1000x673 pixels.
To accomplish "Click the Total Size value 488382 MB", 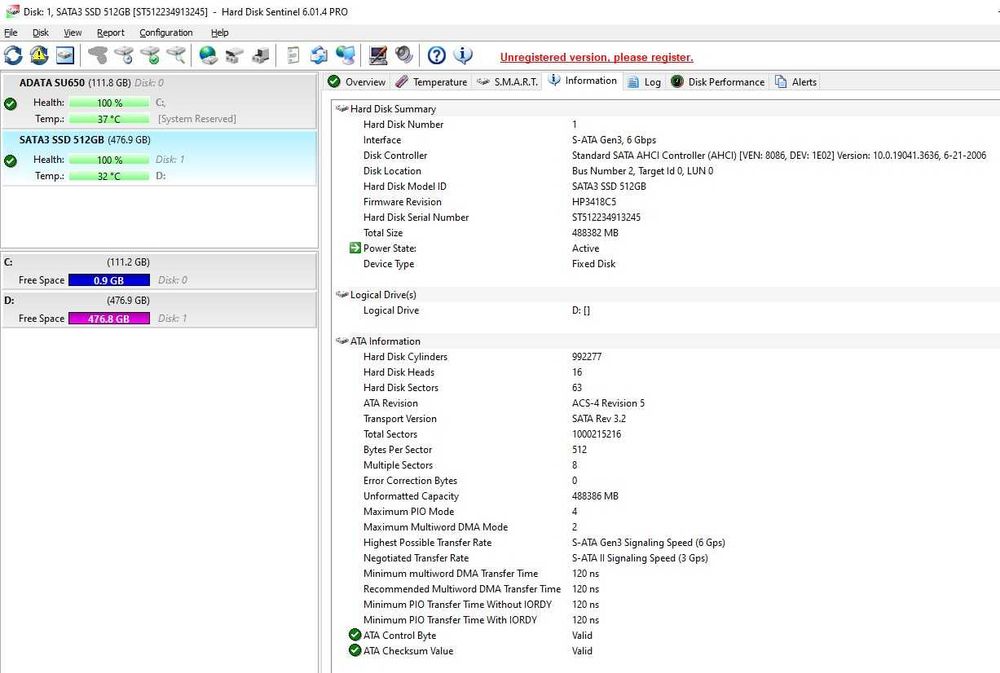I will pyautogui.click(x=595, y=233).
